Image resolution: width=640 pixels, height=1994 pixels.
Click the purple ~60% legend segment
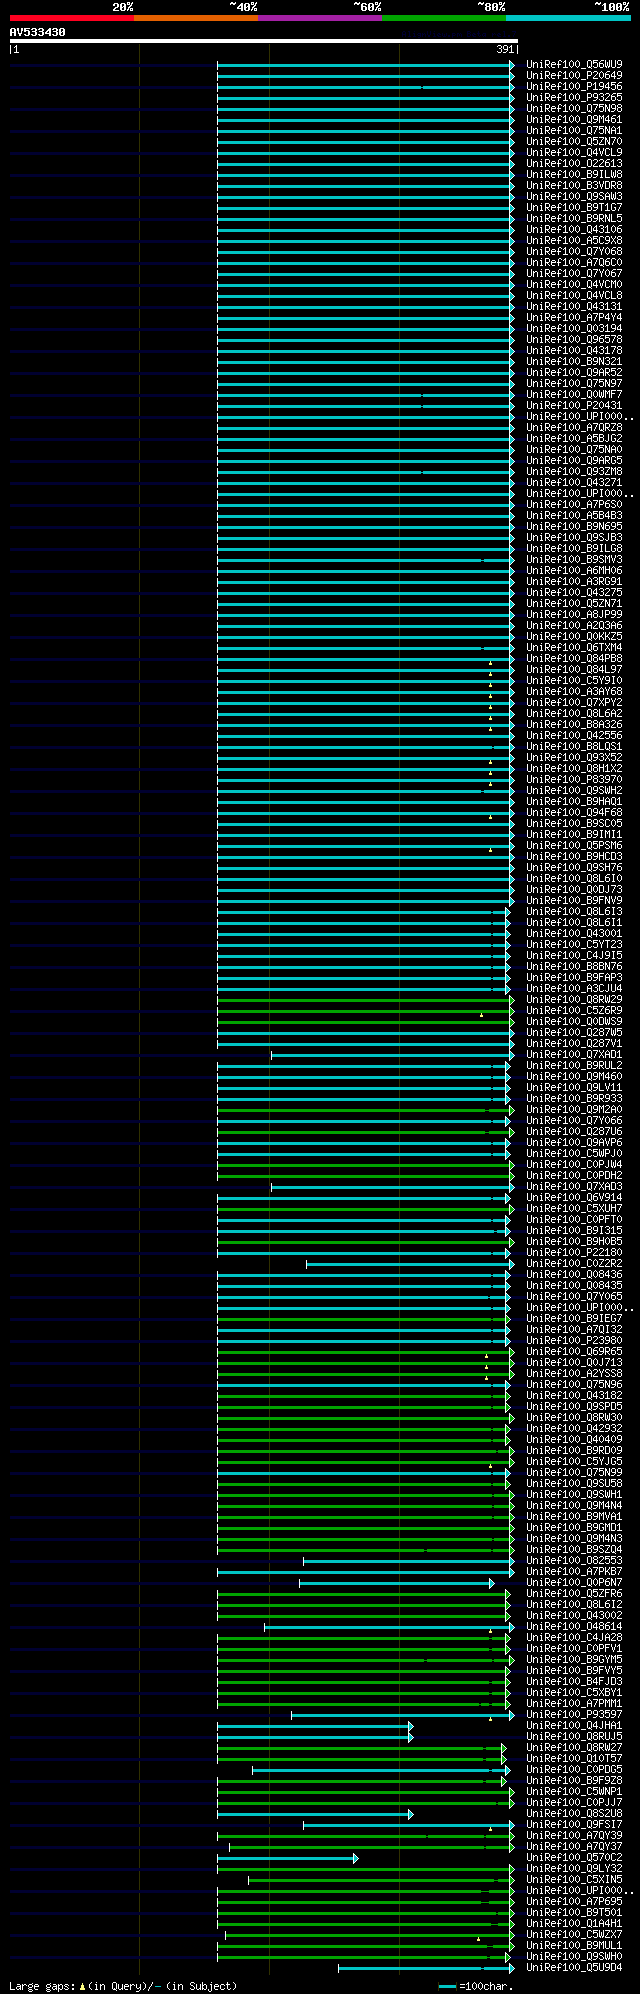click(x=320, y=18)
